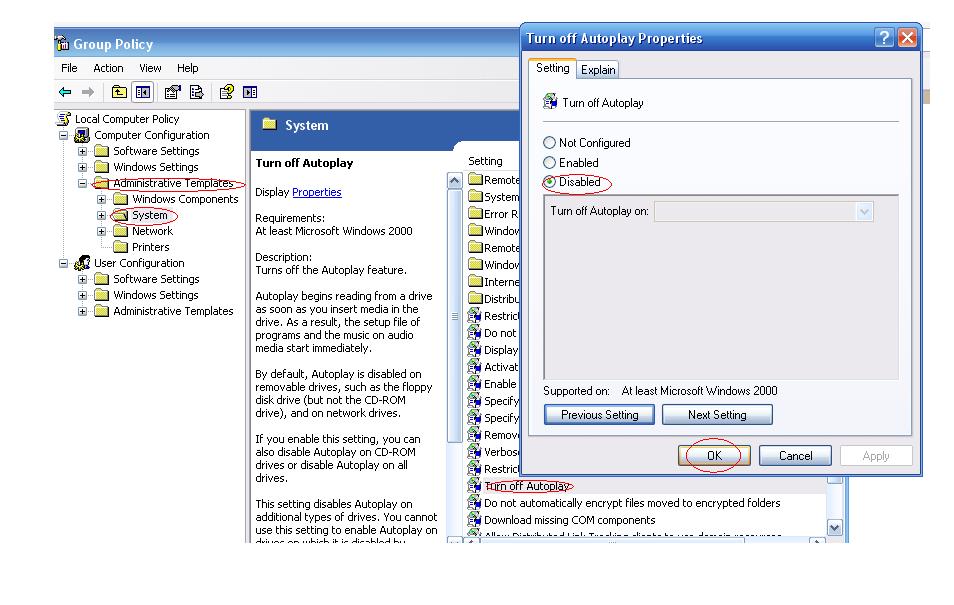Click the Distribu folder icon in the list

475,298
